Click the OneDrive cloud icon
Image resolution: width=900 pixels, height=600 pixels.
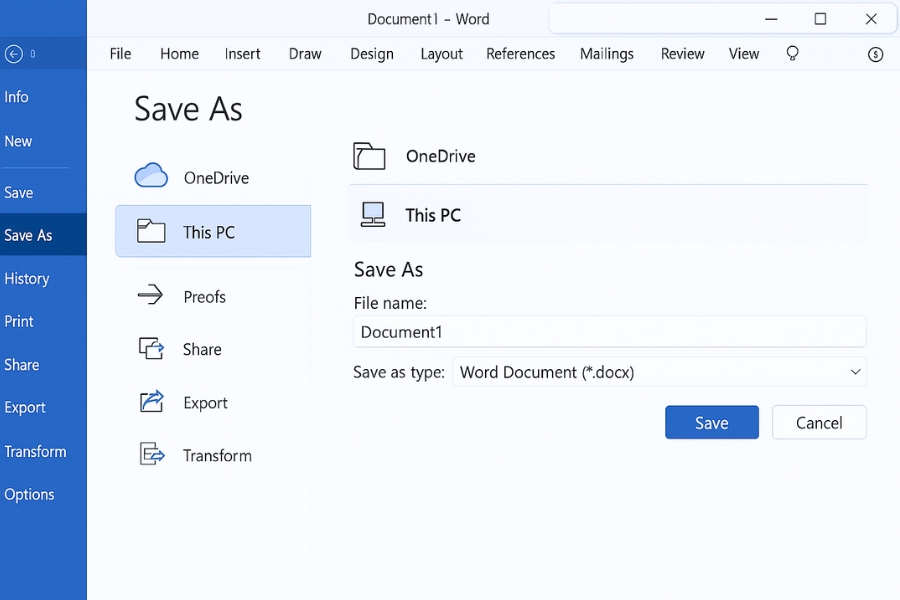coord(151,176)
